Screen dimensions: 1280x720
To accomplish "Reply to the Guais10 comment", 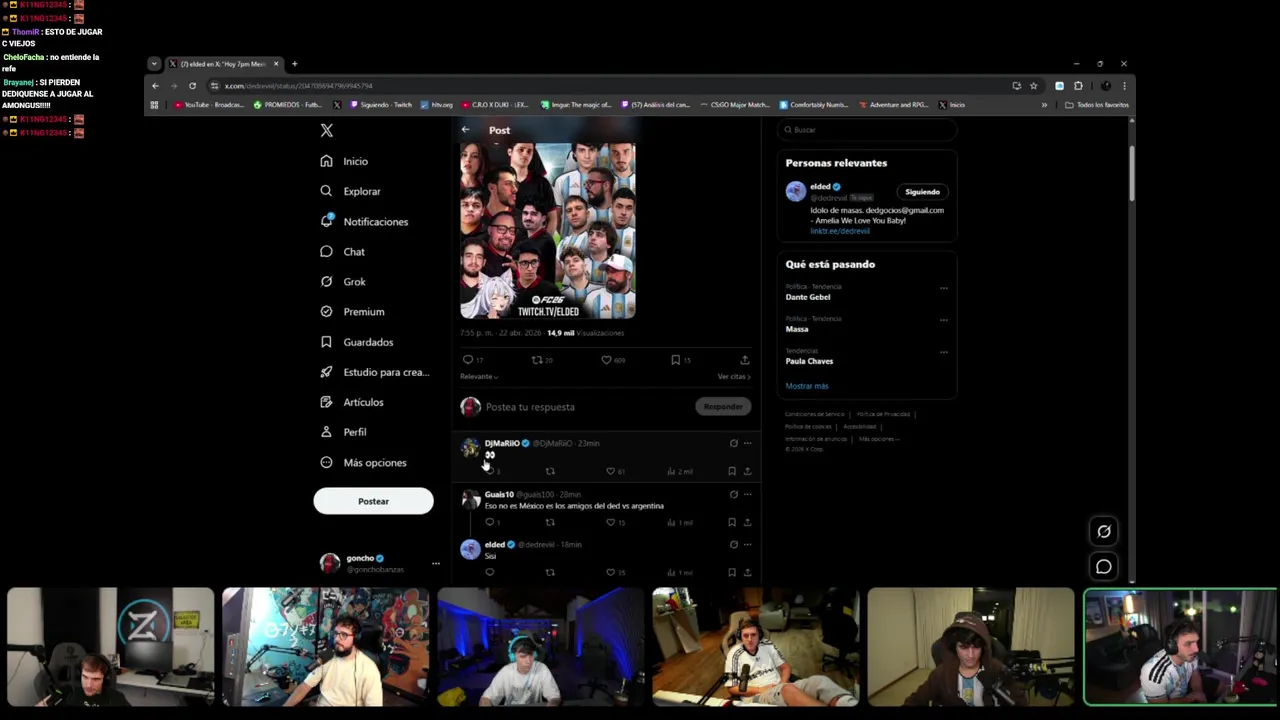I will coord(490,522).
